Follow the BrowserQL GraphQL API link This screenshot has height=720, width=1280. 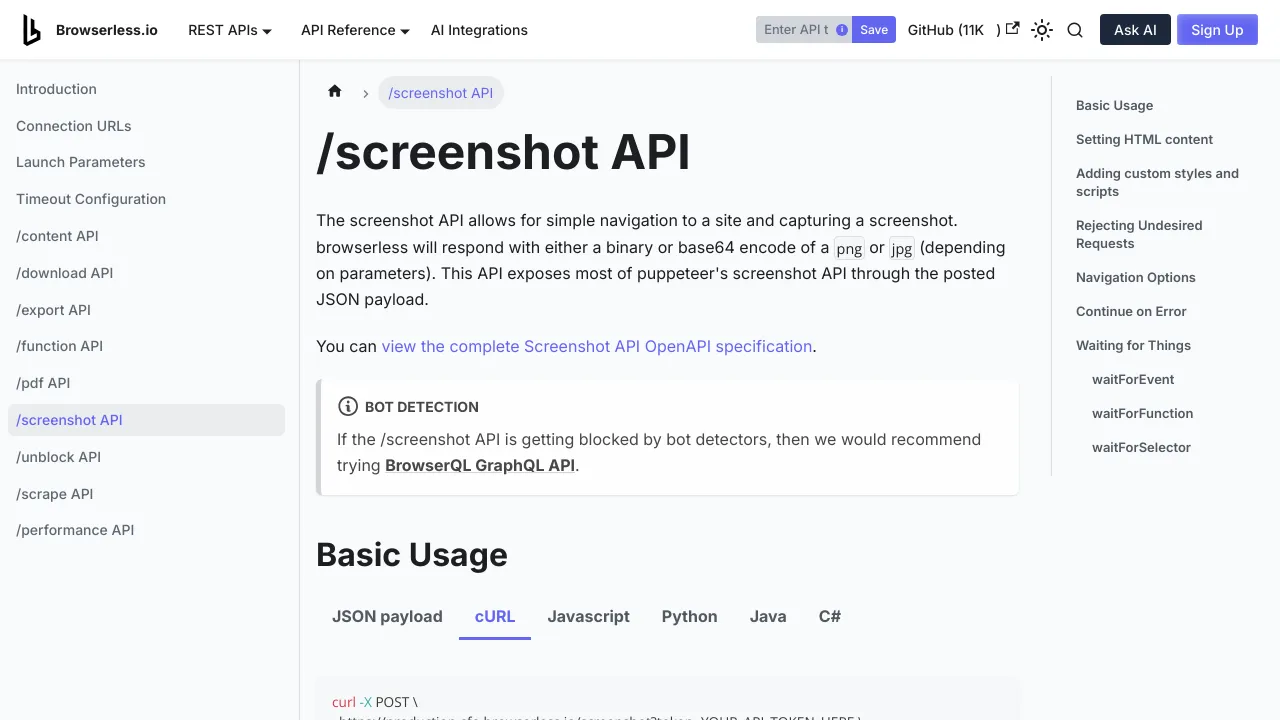479,465
